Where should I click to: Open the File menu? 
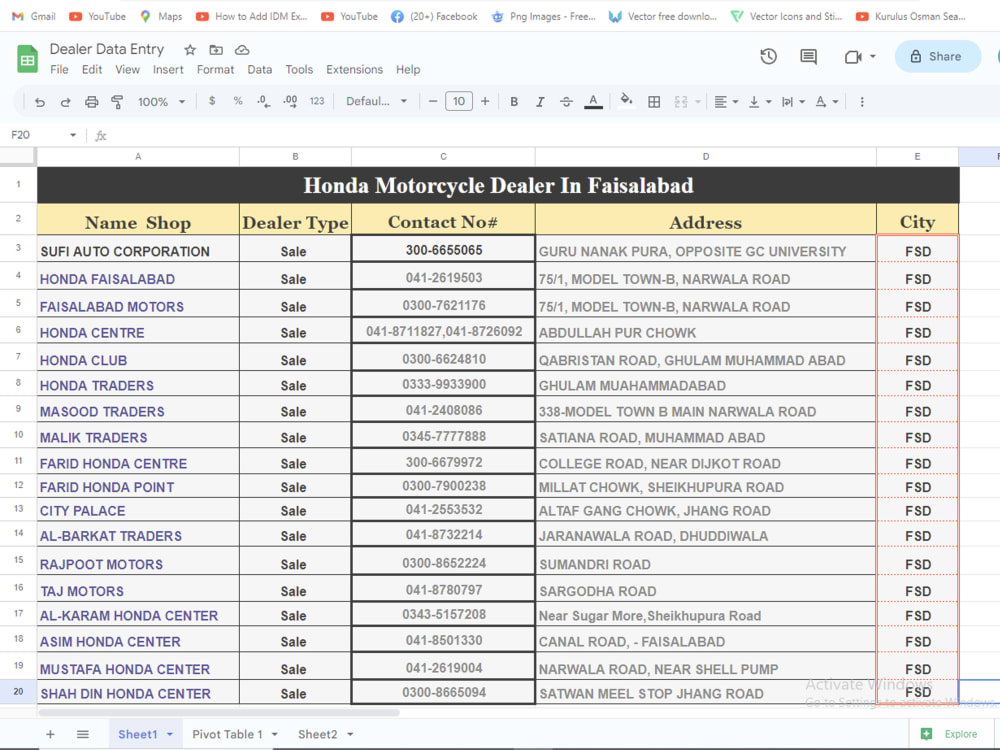(59, 70)
